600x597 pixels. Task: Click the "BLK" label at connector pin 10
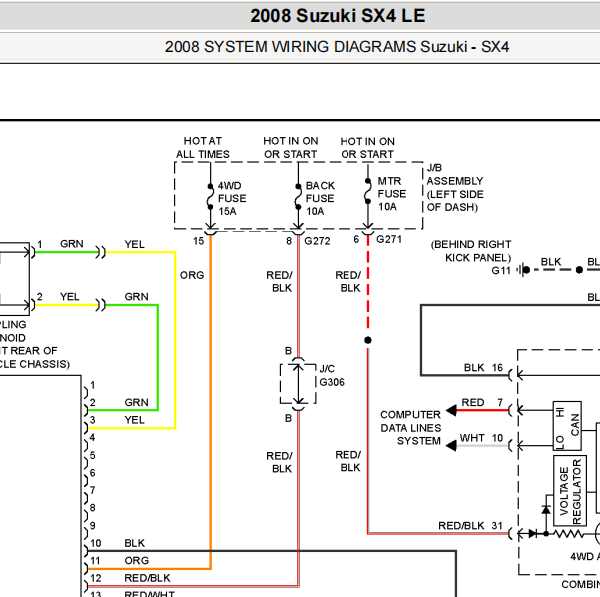(x=135, y=543)
